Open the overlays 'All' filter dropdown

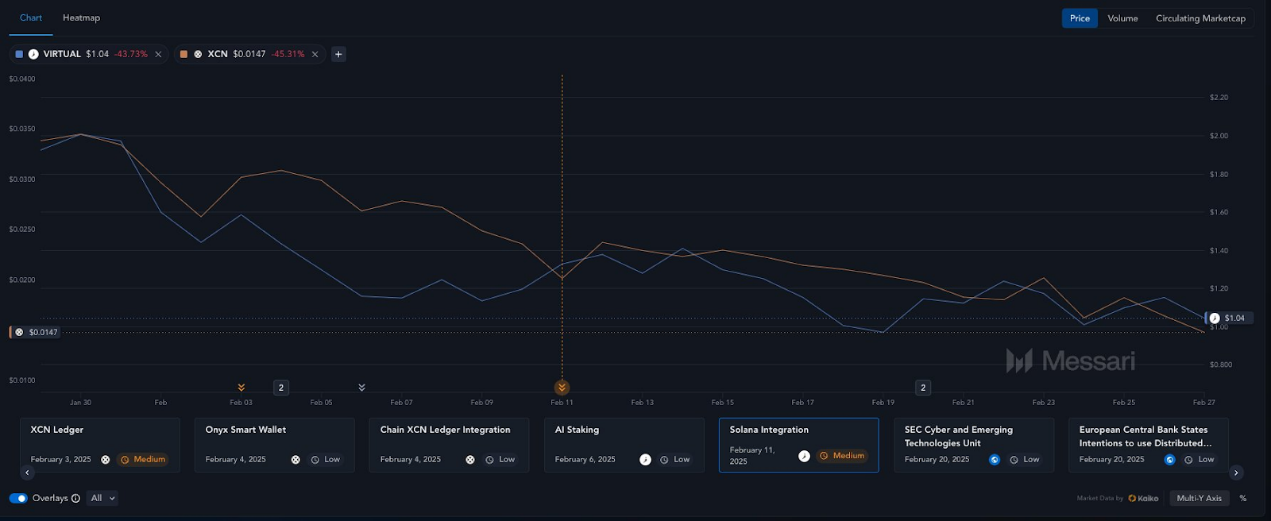coord(102,498)
